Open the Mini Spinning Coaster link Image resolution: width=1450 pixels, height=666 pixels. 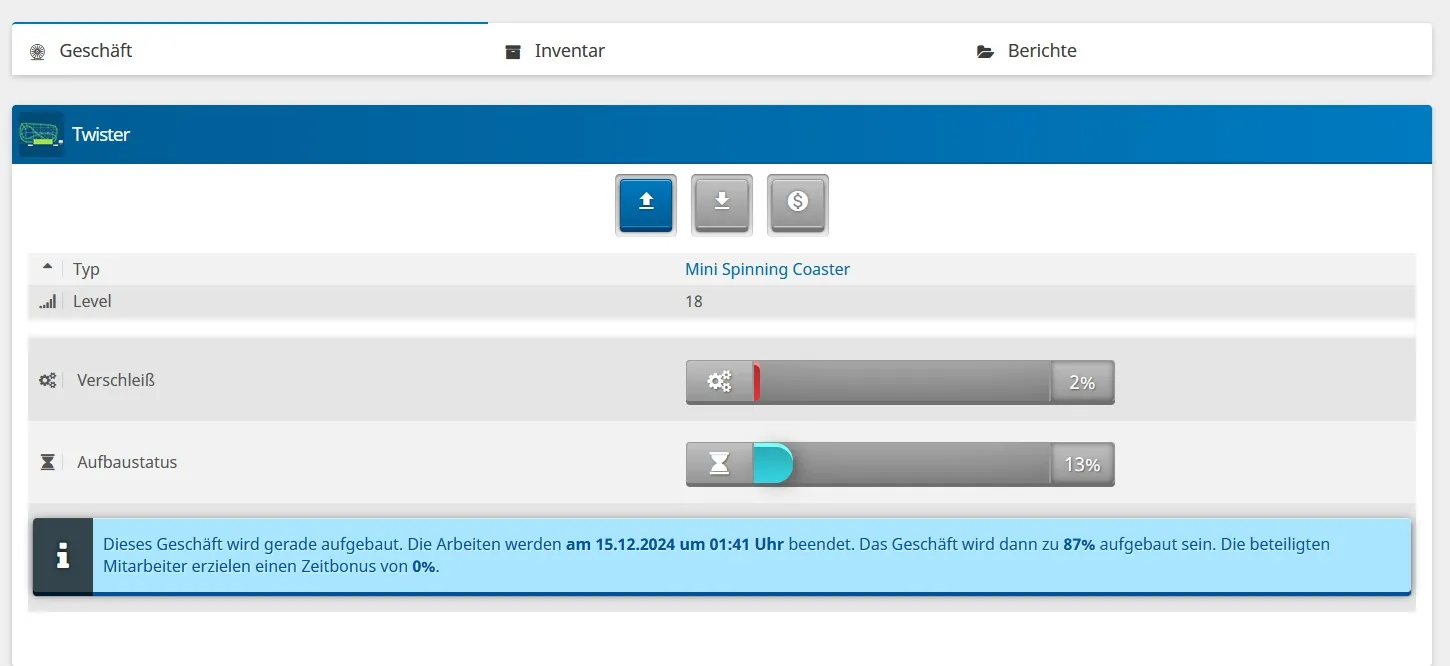click(767, 269)
